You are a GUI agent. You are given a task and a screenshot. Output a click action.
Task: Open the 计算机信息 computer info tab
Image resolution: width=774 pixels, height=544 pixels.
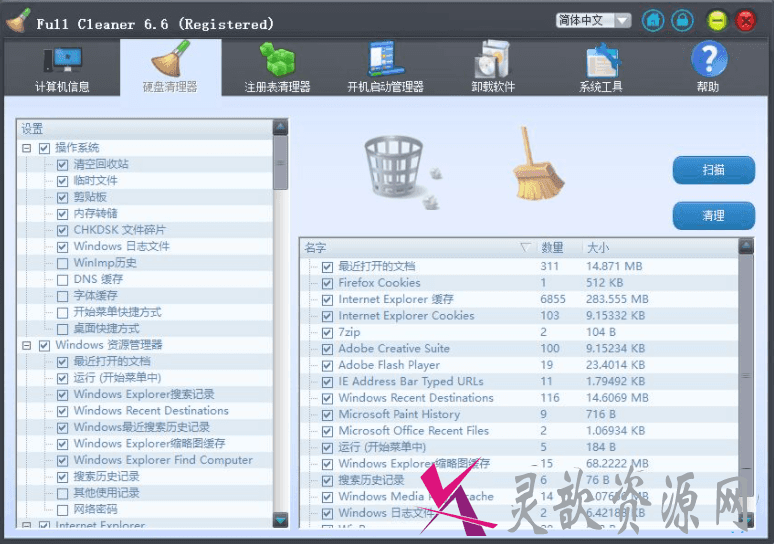[x=62, y=68]
